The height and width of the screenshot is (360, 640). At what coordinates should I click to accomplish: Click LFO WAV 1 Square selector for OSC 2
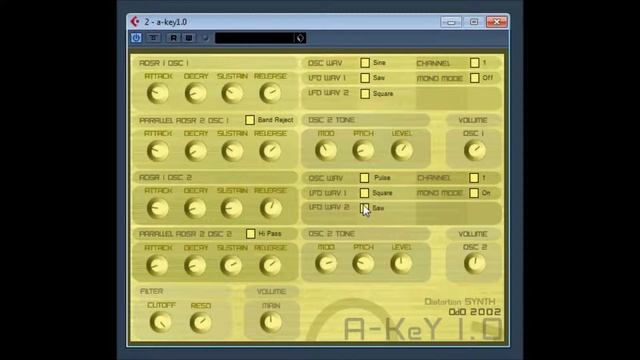[x=364, y=193]
